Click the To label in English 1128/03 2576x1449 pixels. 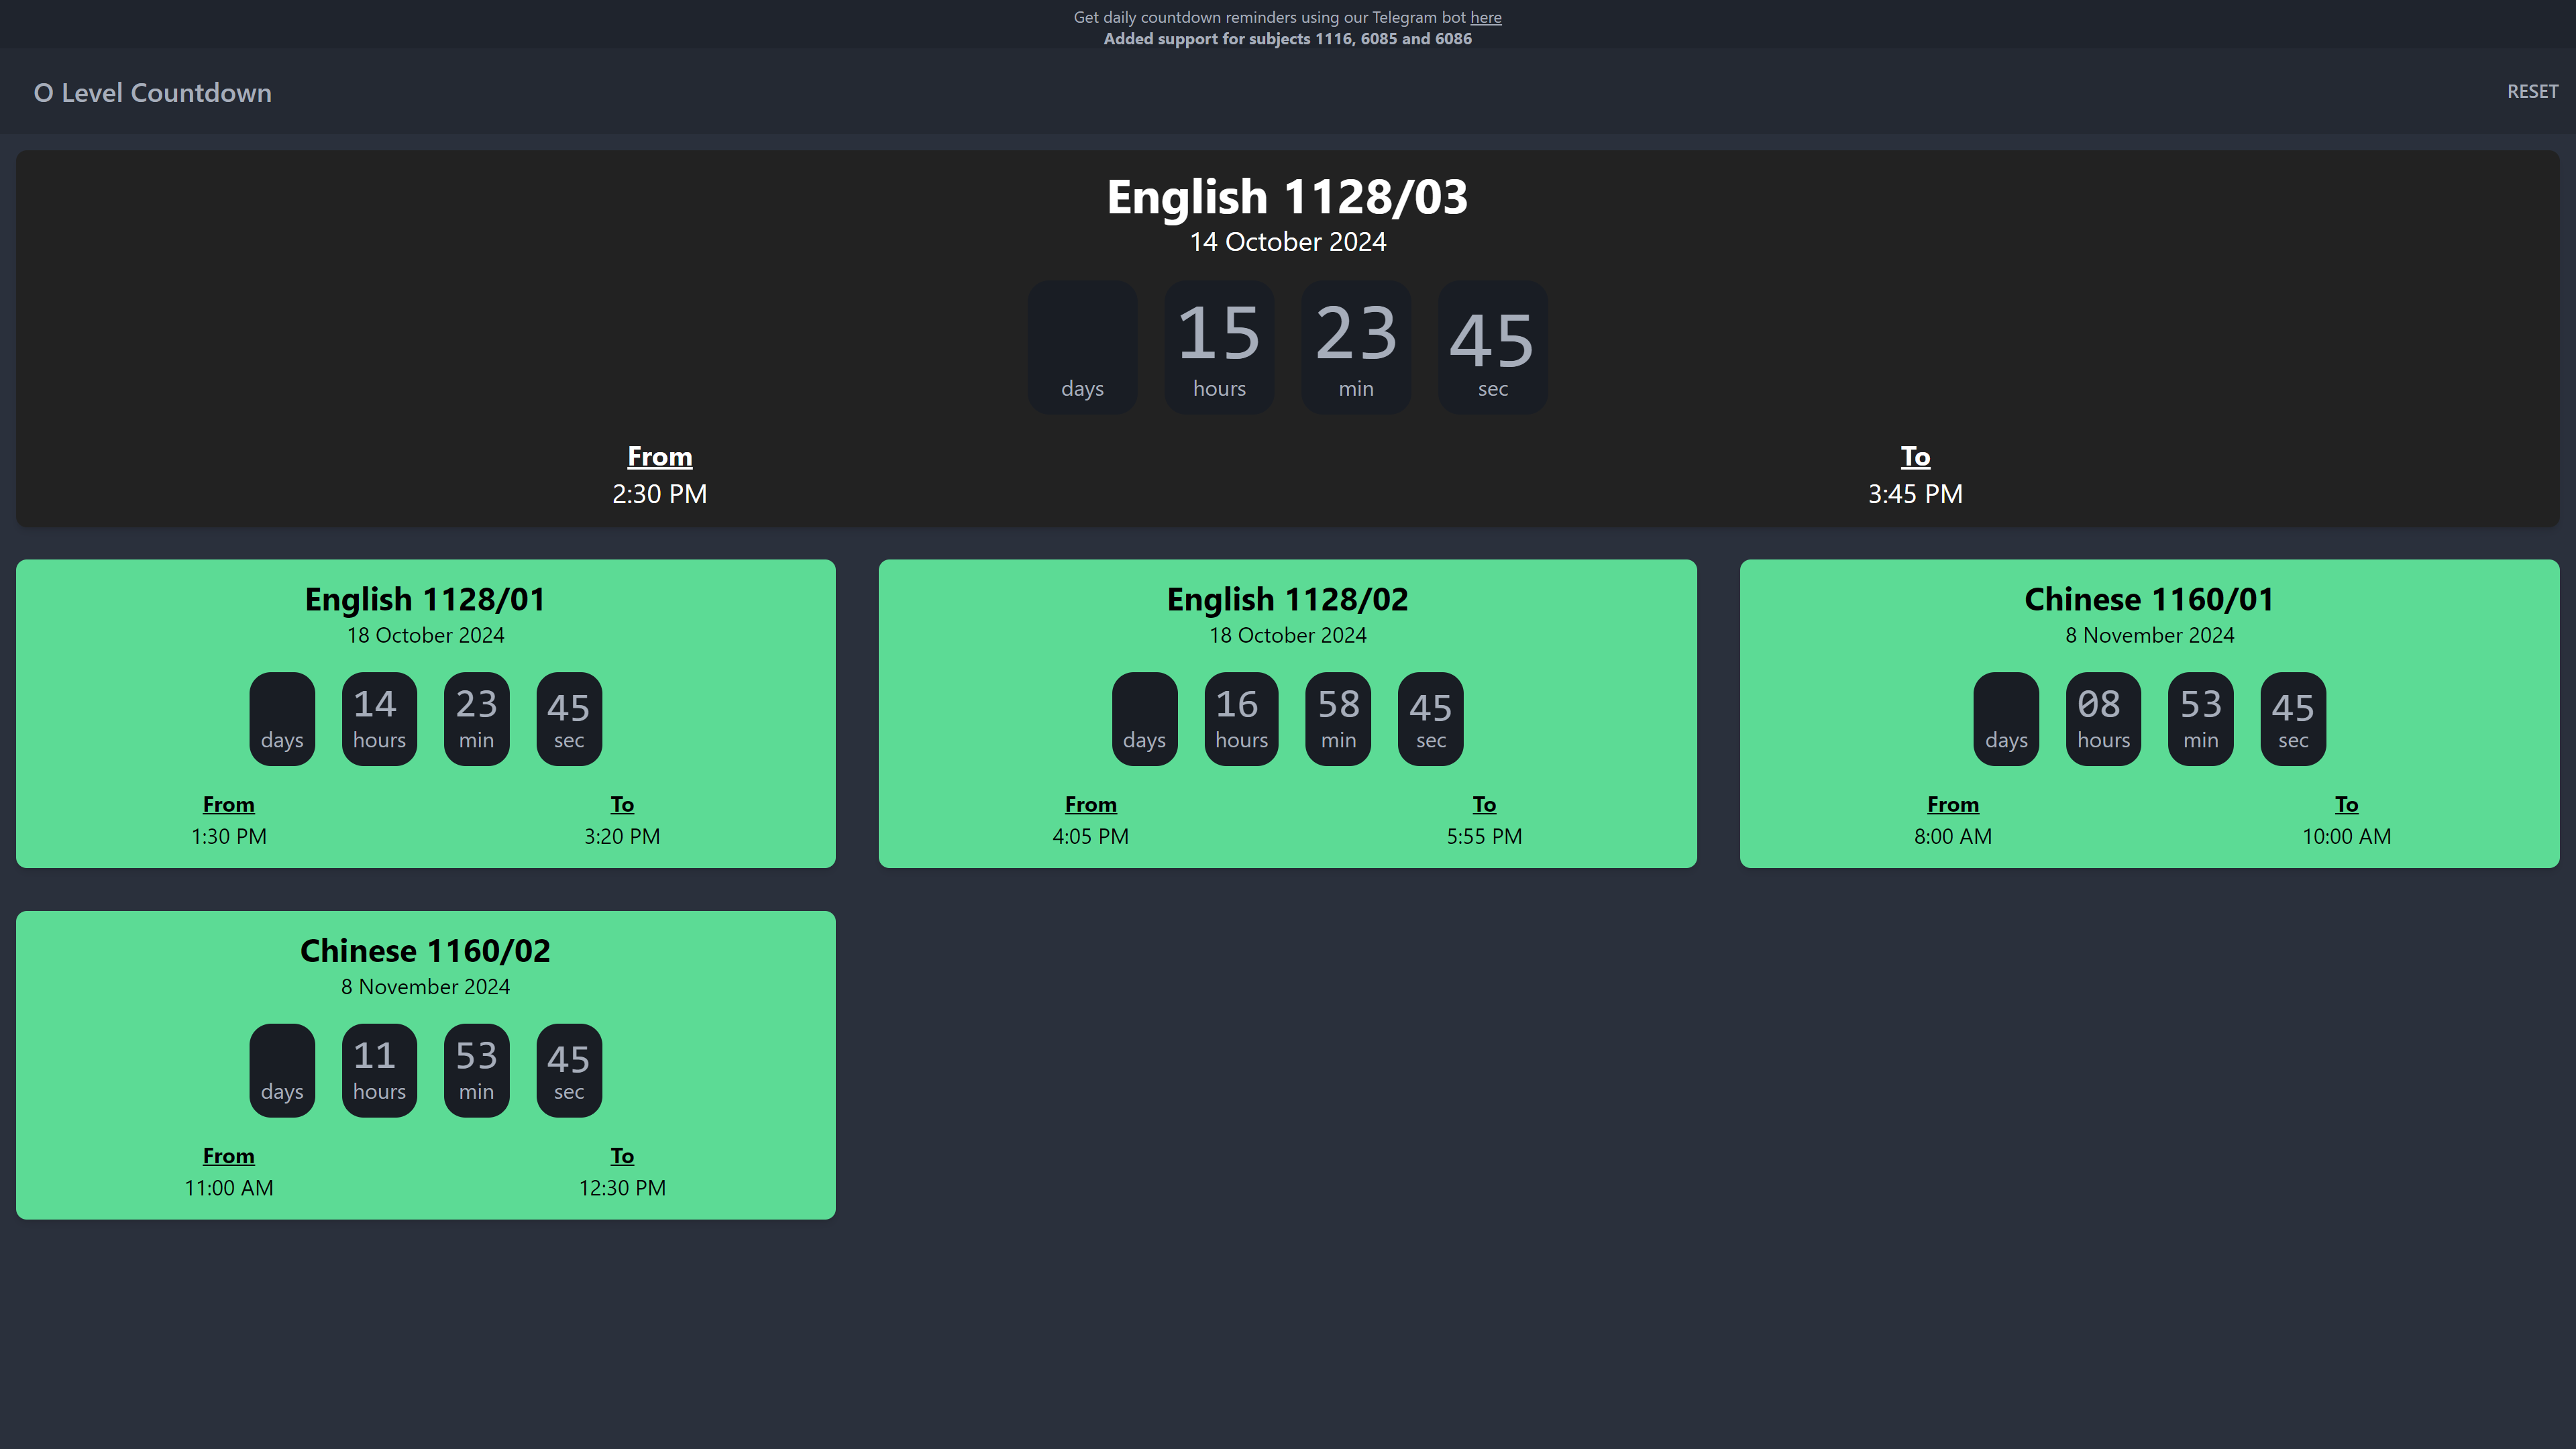1915,457
